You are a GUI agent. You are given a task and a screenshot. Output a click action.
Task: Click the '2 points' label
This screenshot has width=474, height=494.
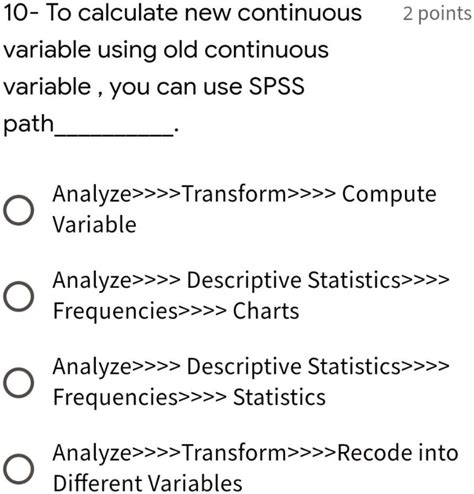(x=437, y=14)
